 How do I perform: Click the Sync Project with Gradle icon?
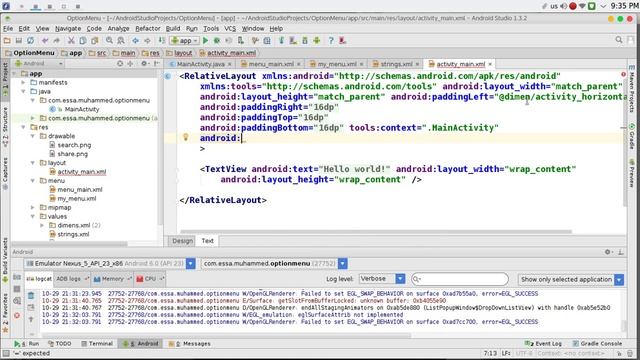click(281, 40)
